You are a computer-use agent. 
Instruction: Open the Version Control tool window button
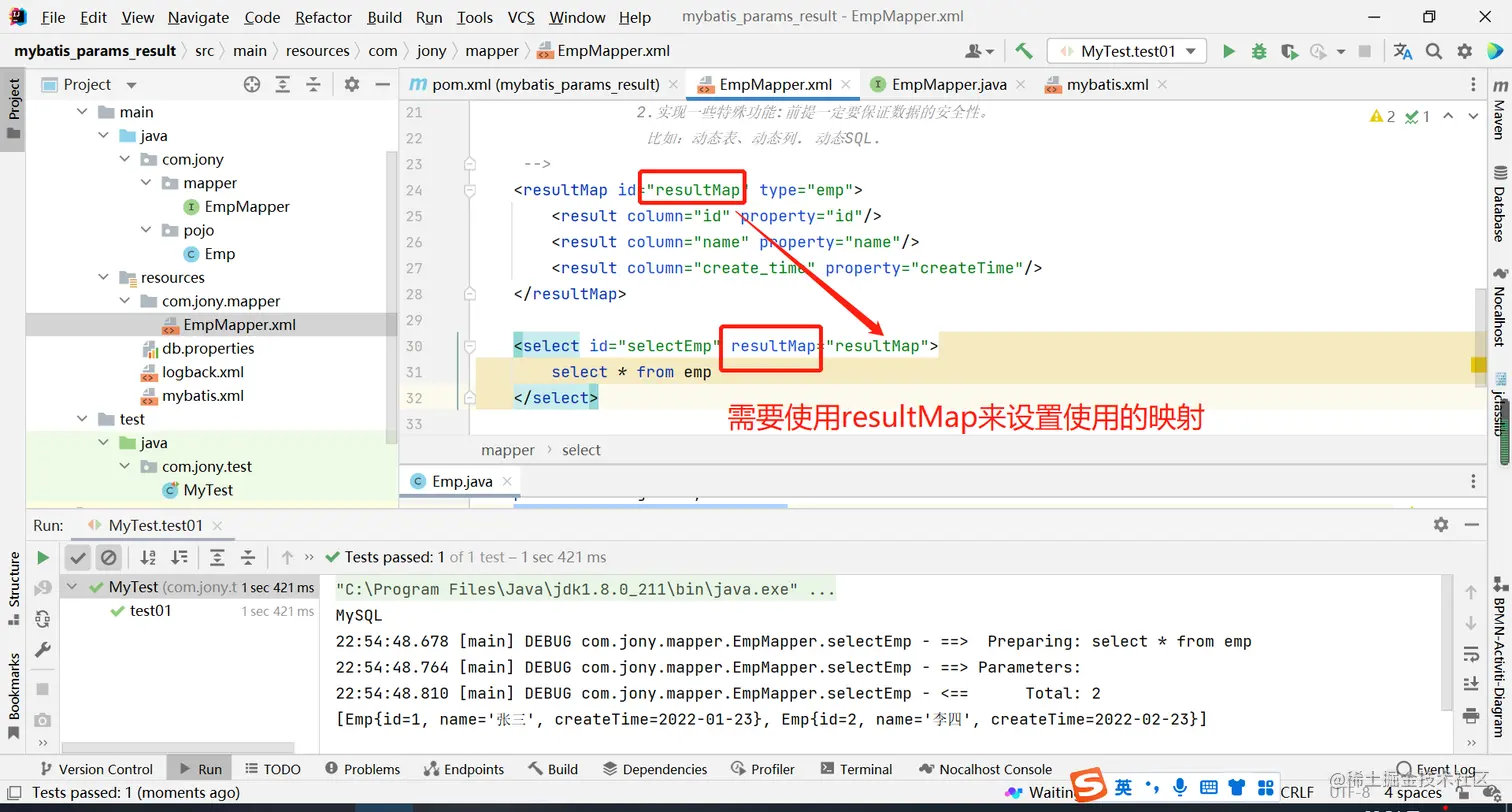point(95,769)
